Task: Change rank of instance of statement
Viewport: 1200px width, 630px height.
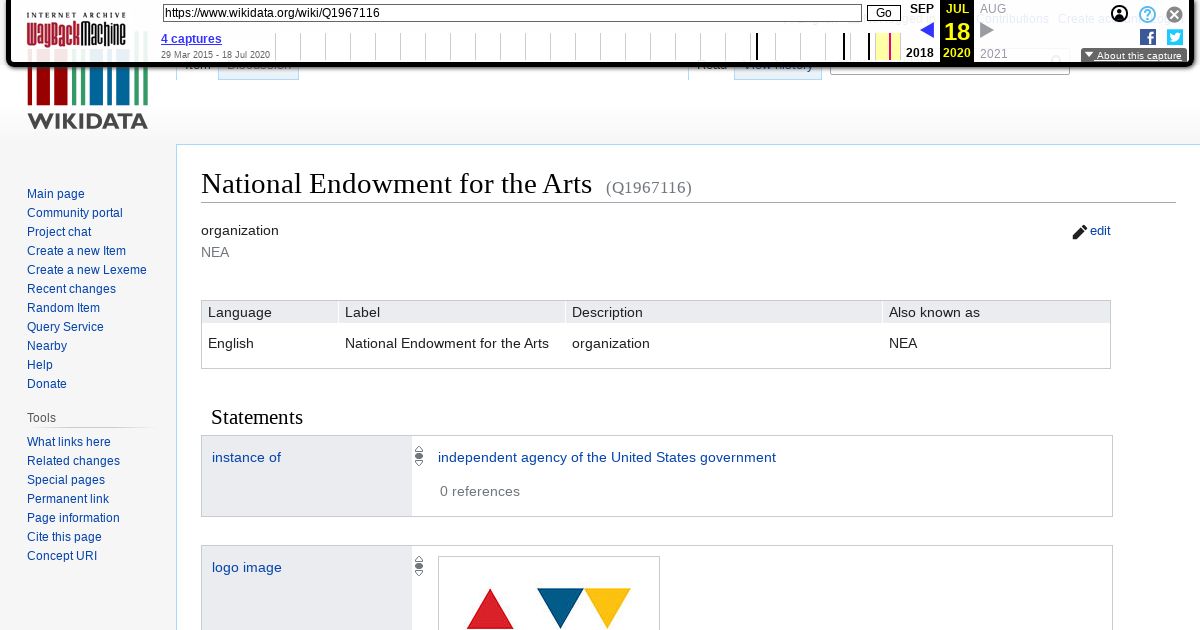Action: tap(419, 457)
